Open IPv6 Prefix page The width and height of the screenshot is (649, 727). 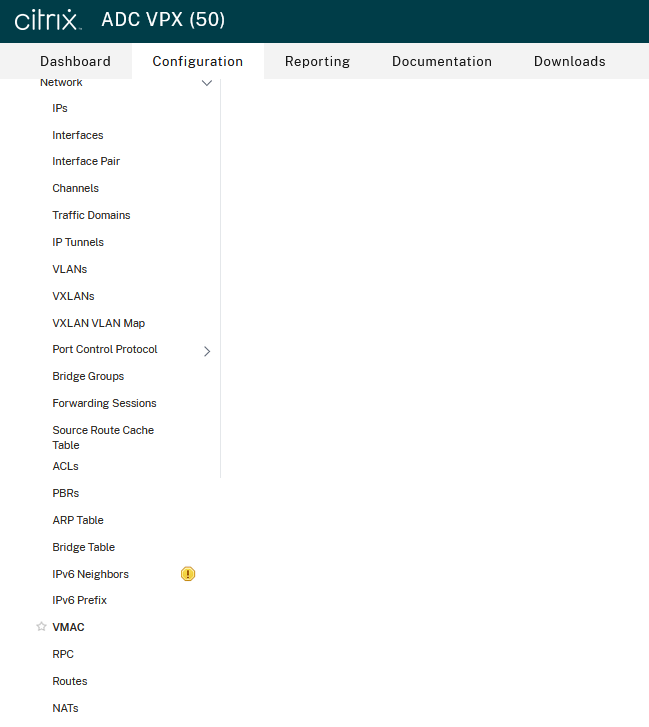80,600
